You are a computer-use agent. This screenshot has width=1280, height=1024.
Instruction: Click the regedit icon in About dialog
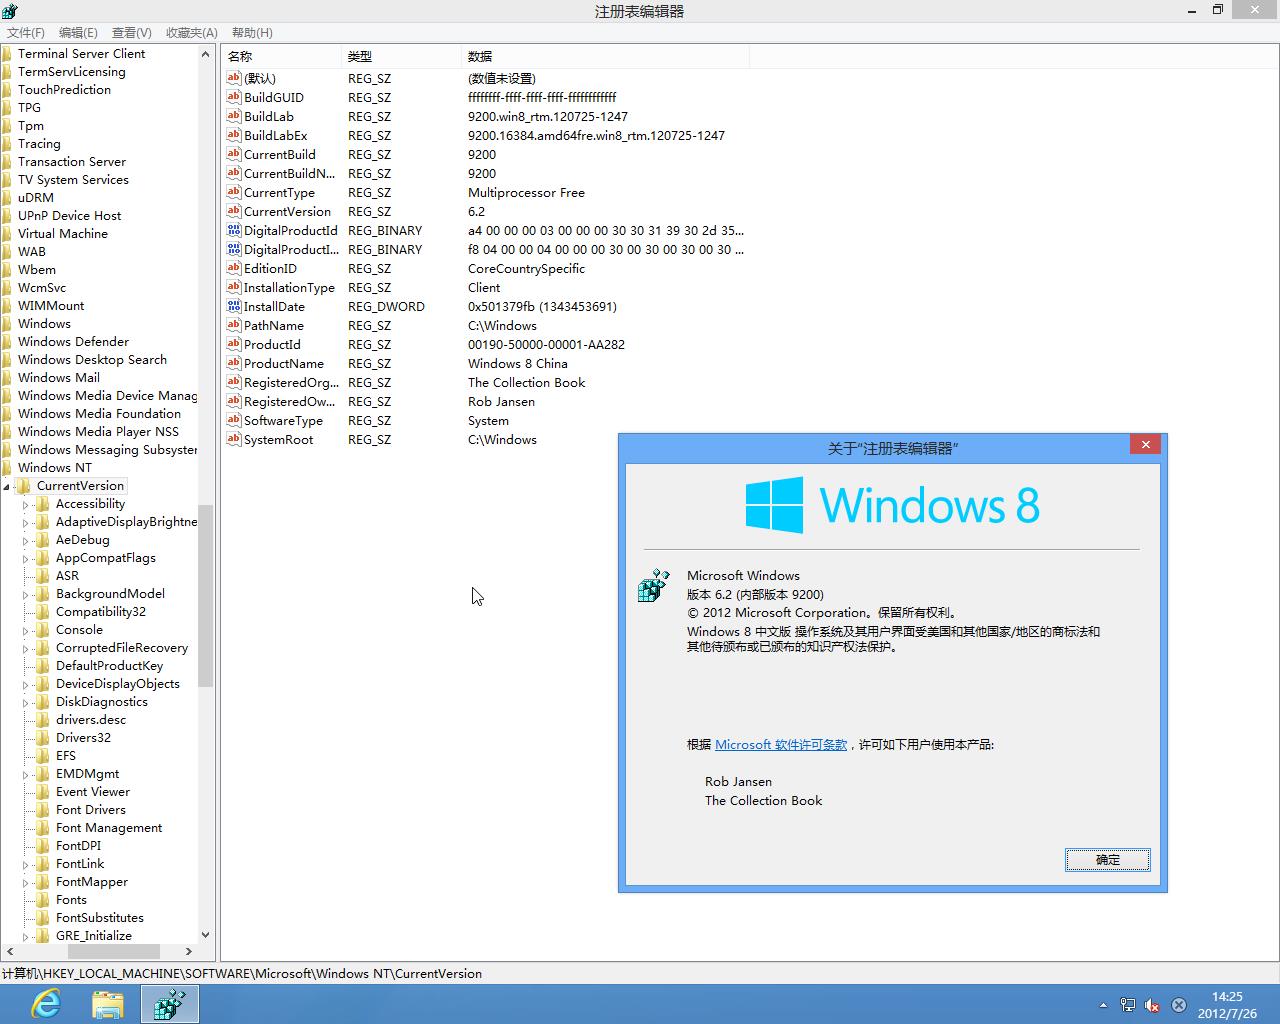654,586
